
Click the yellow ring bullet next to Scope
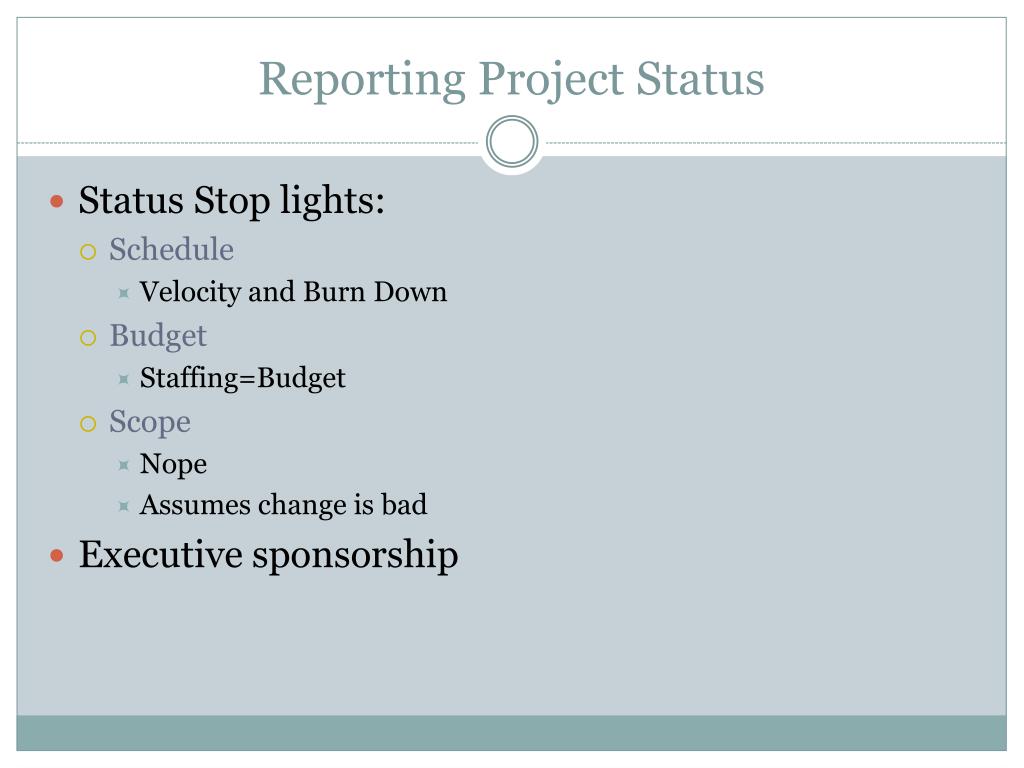pos(88,424)
